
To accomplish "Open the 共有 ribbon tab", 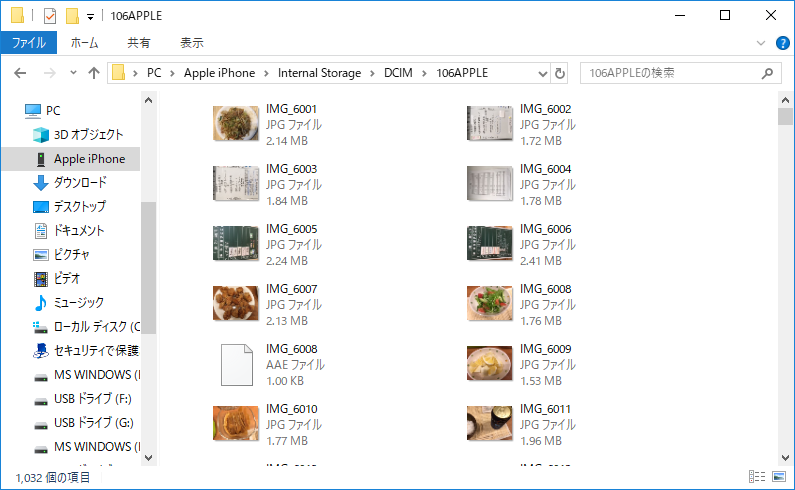I will 138,43.
